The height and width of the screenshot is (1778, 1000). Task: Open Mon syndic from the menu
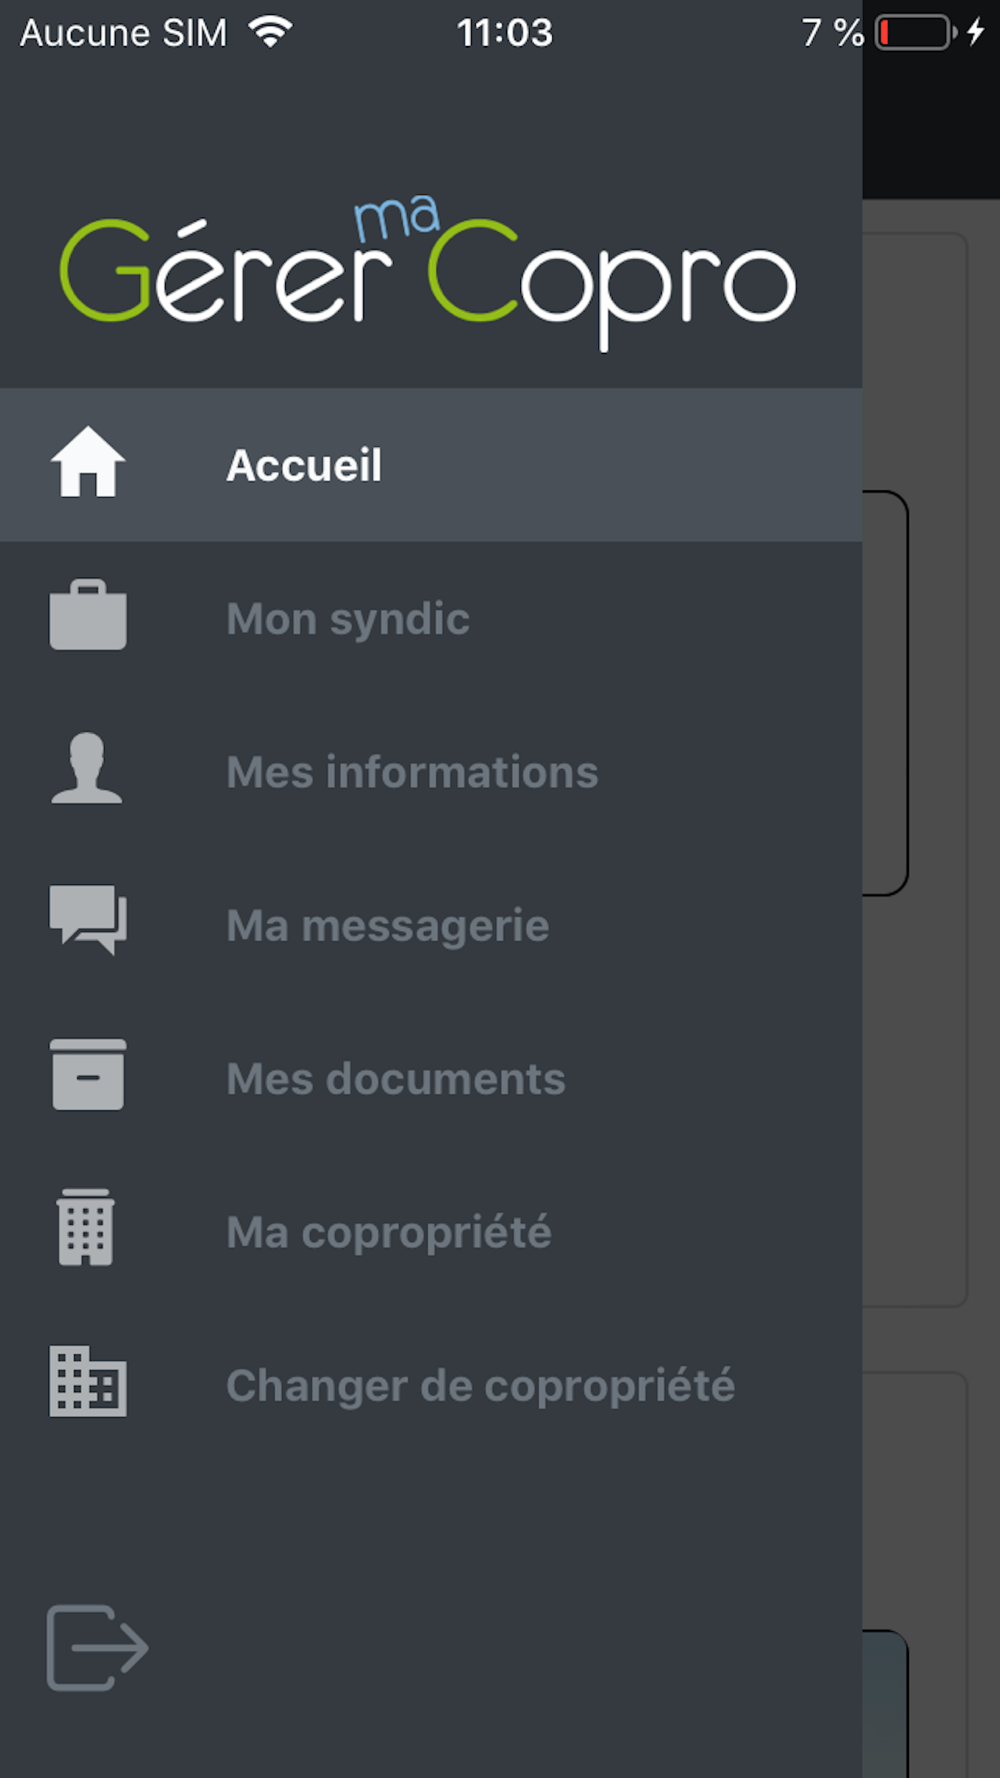(348, 619)
